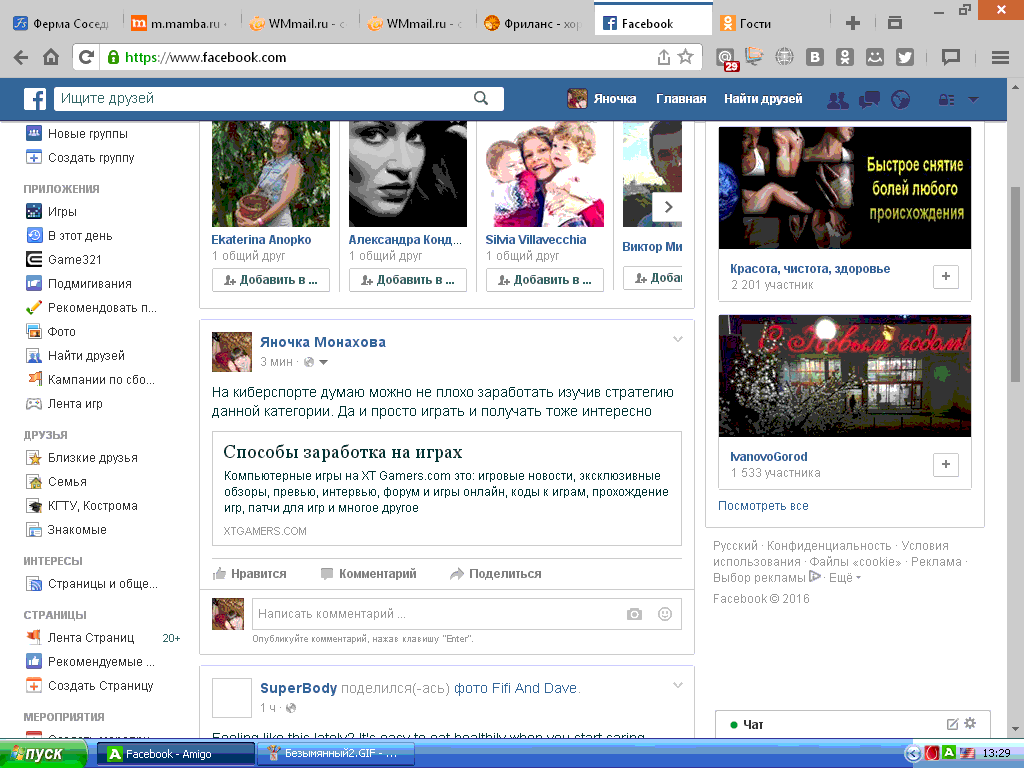The image size is (1024, 768).
Task: Expand Ещё footer dropdown
Action: 845,578
